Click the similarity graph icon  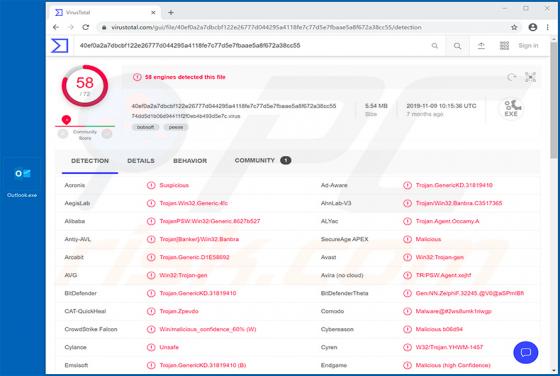530,77
